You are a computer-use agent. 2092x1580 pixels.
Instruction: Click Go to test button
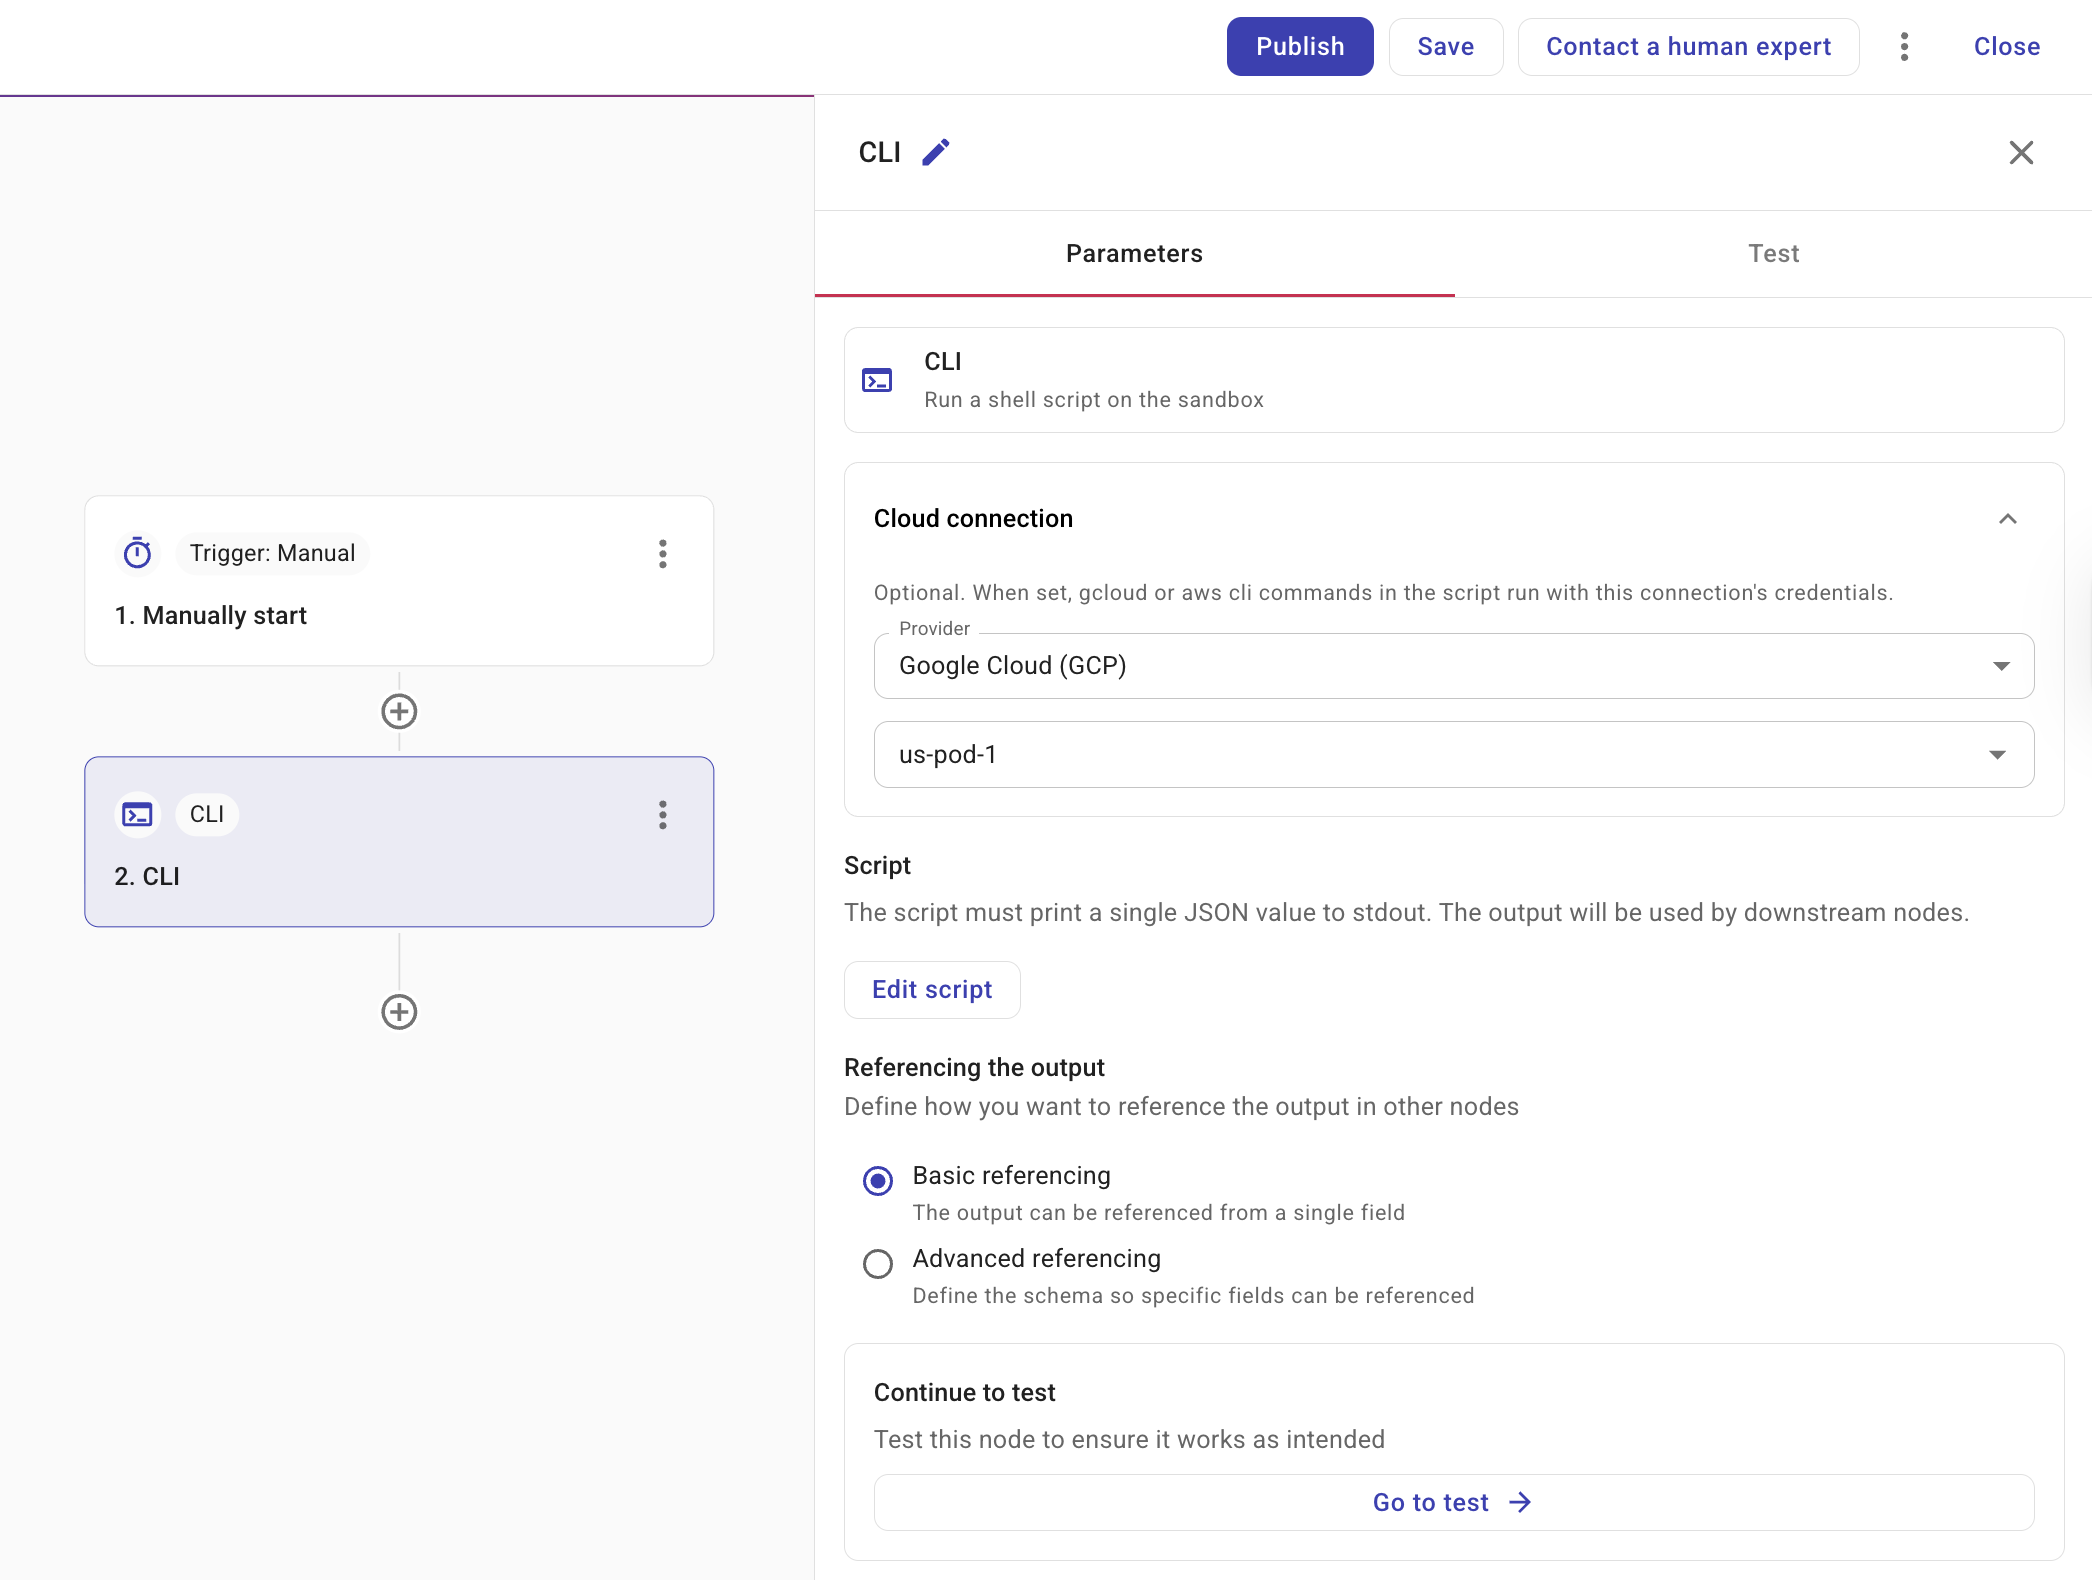[x=1453, y=1502]
